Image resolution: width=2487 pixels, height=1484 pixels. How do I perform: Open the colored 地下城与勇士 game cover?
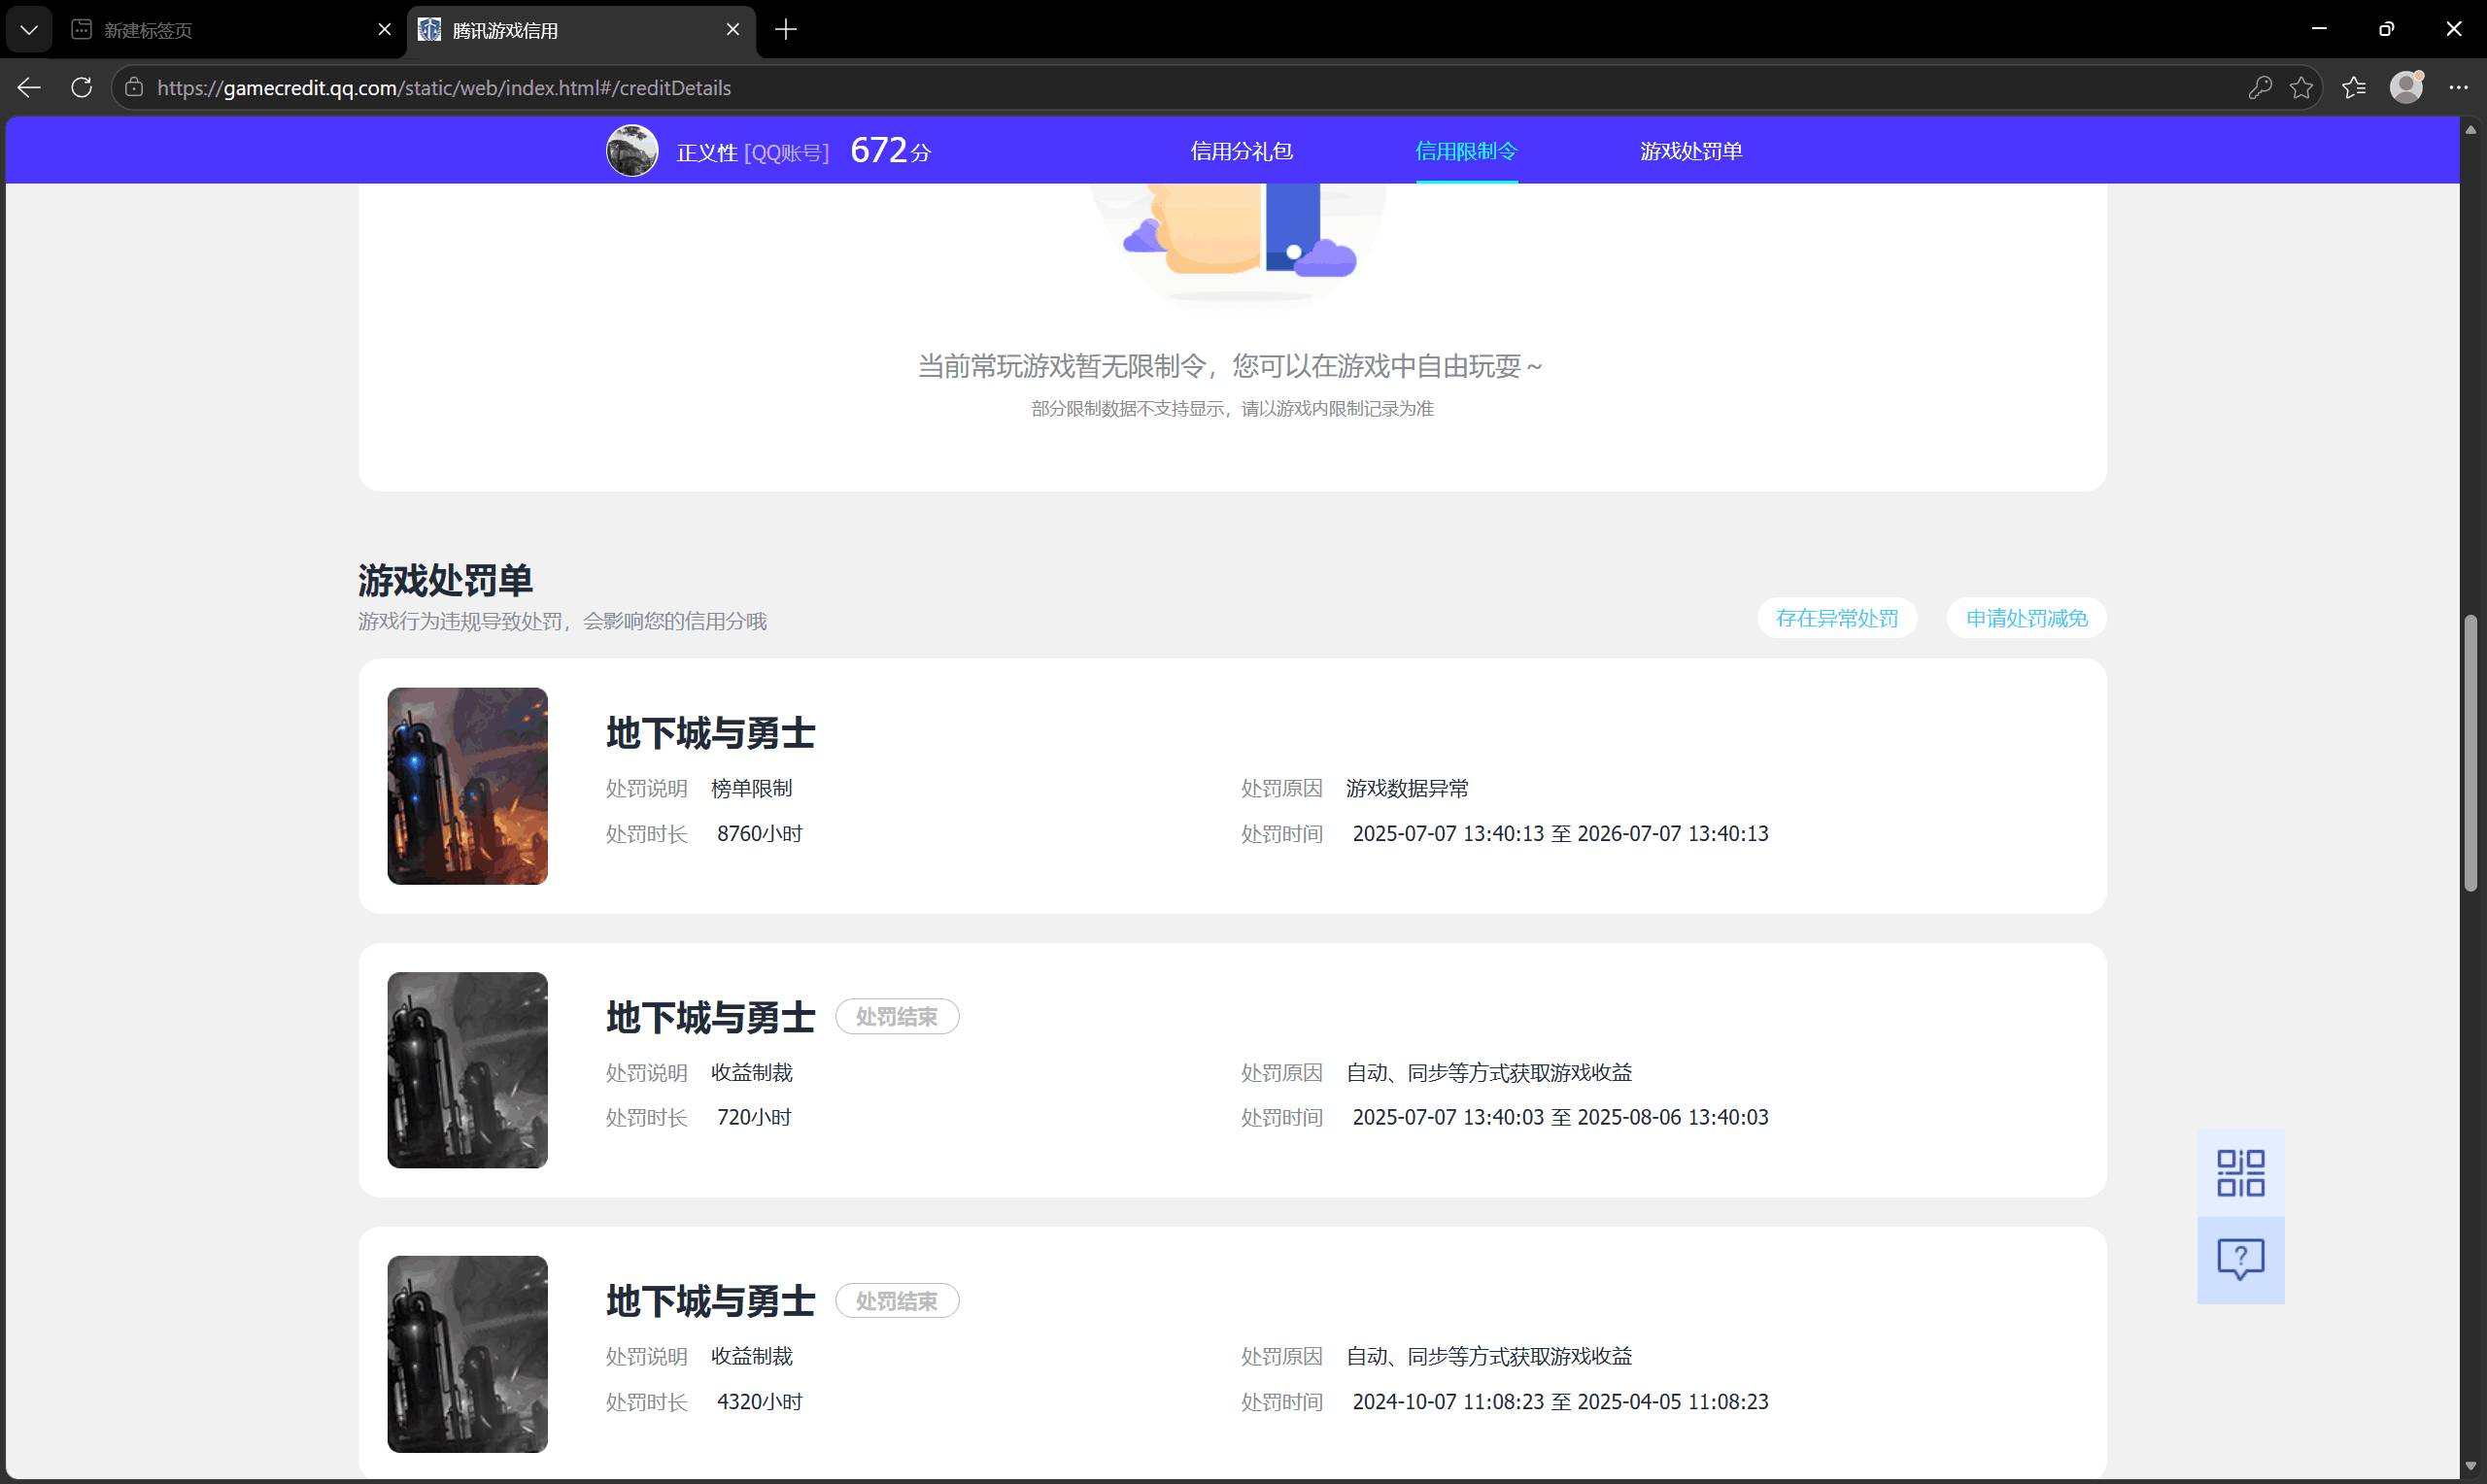tap(467, 786)
